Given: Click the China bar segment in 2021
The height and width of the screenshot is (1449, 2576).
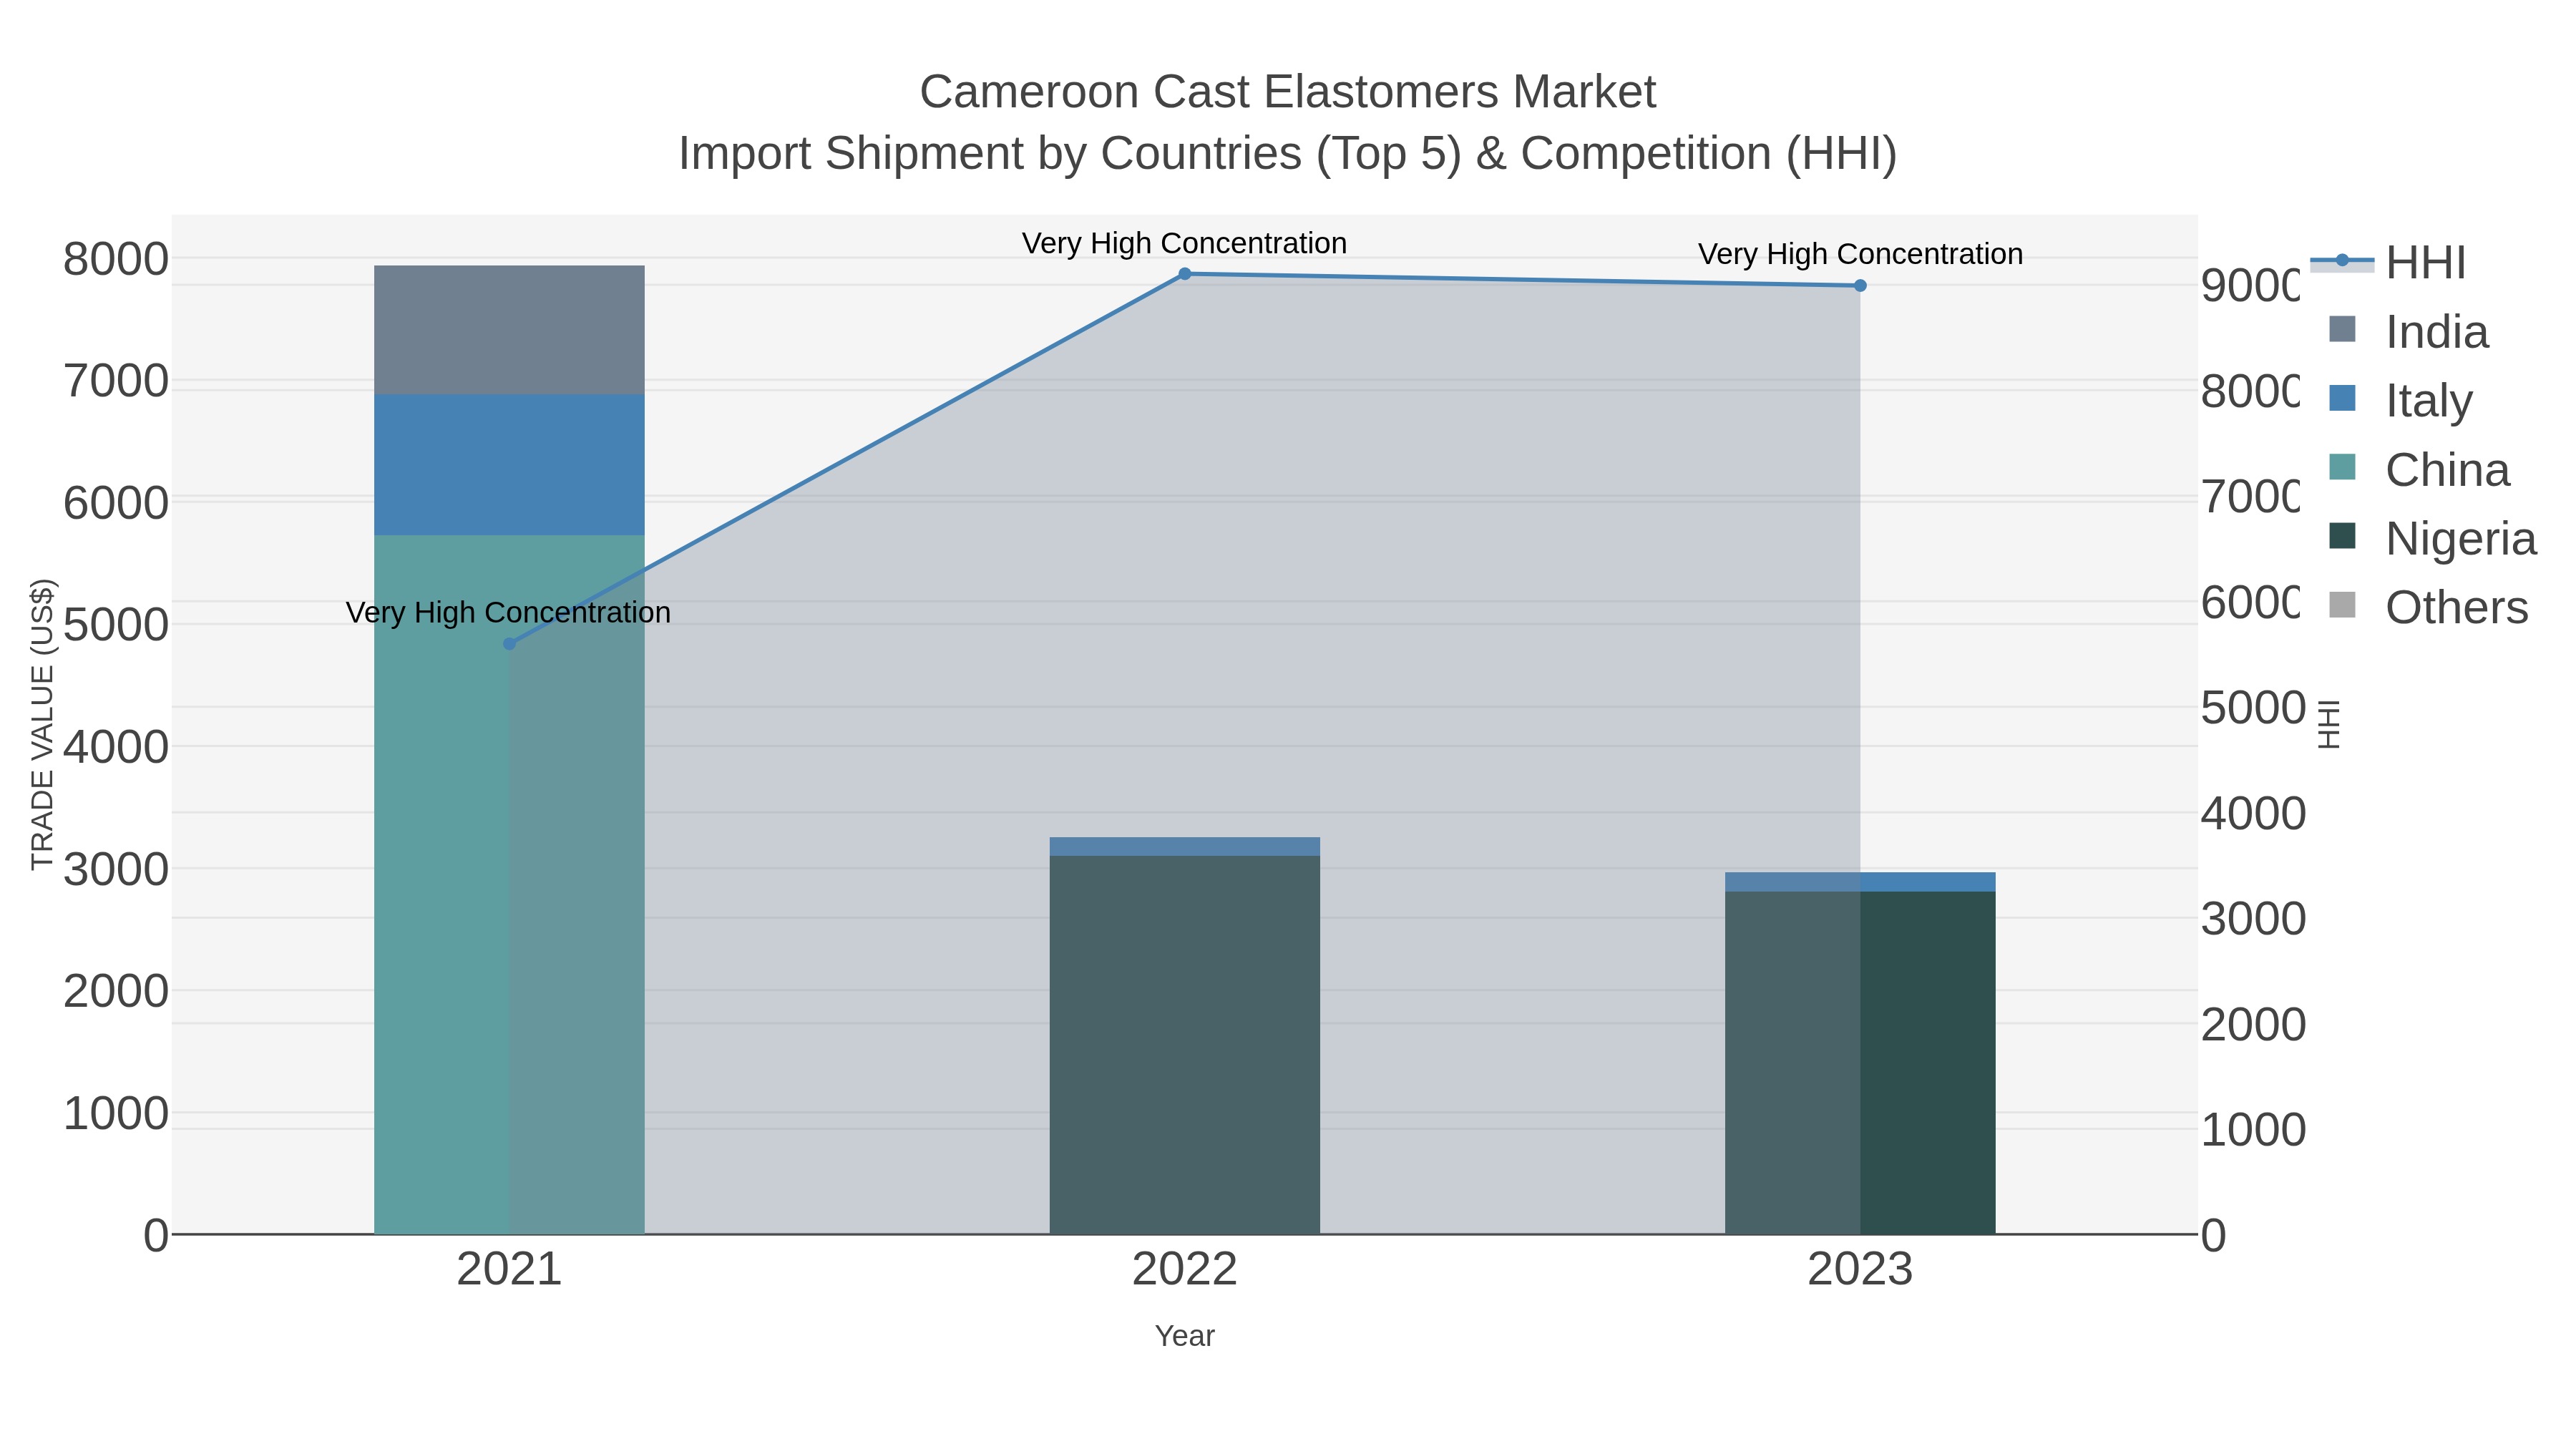Looking at the screenshot, I should coord(509,885).
